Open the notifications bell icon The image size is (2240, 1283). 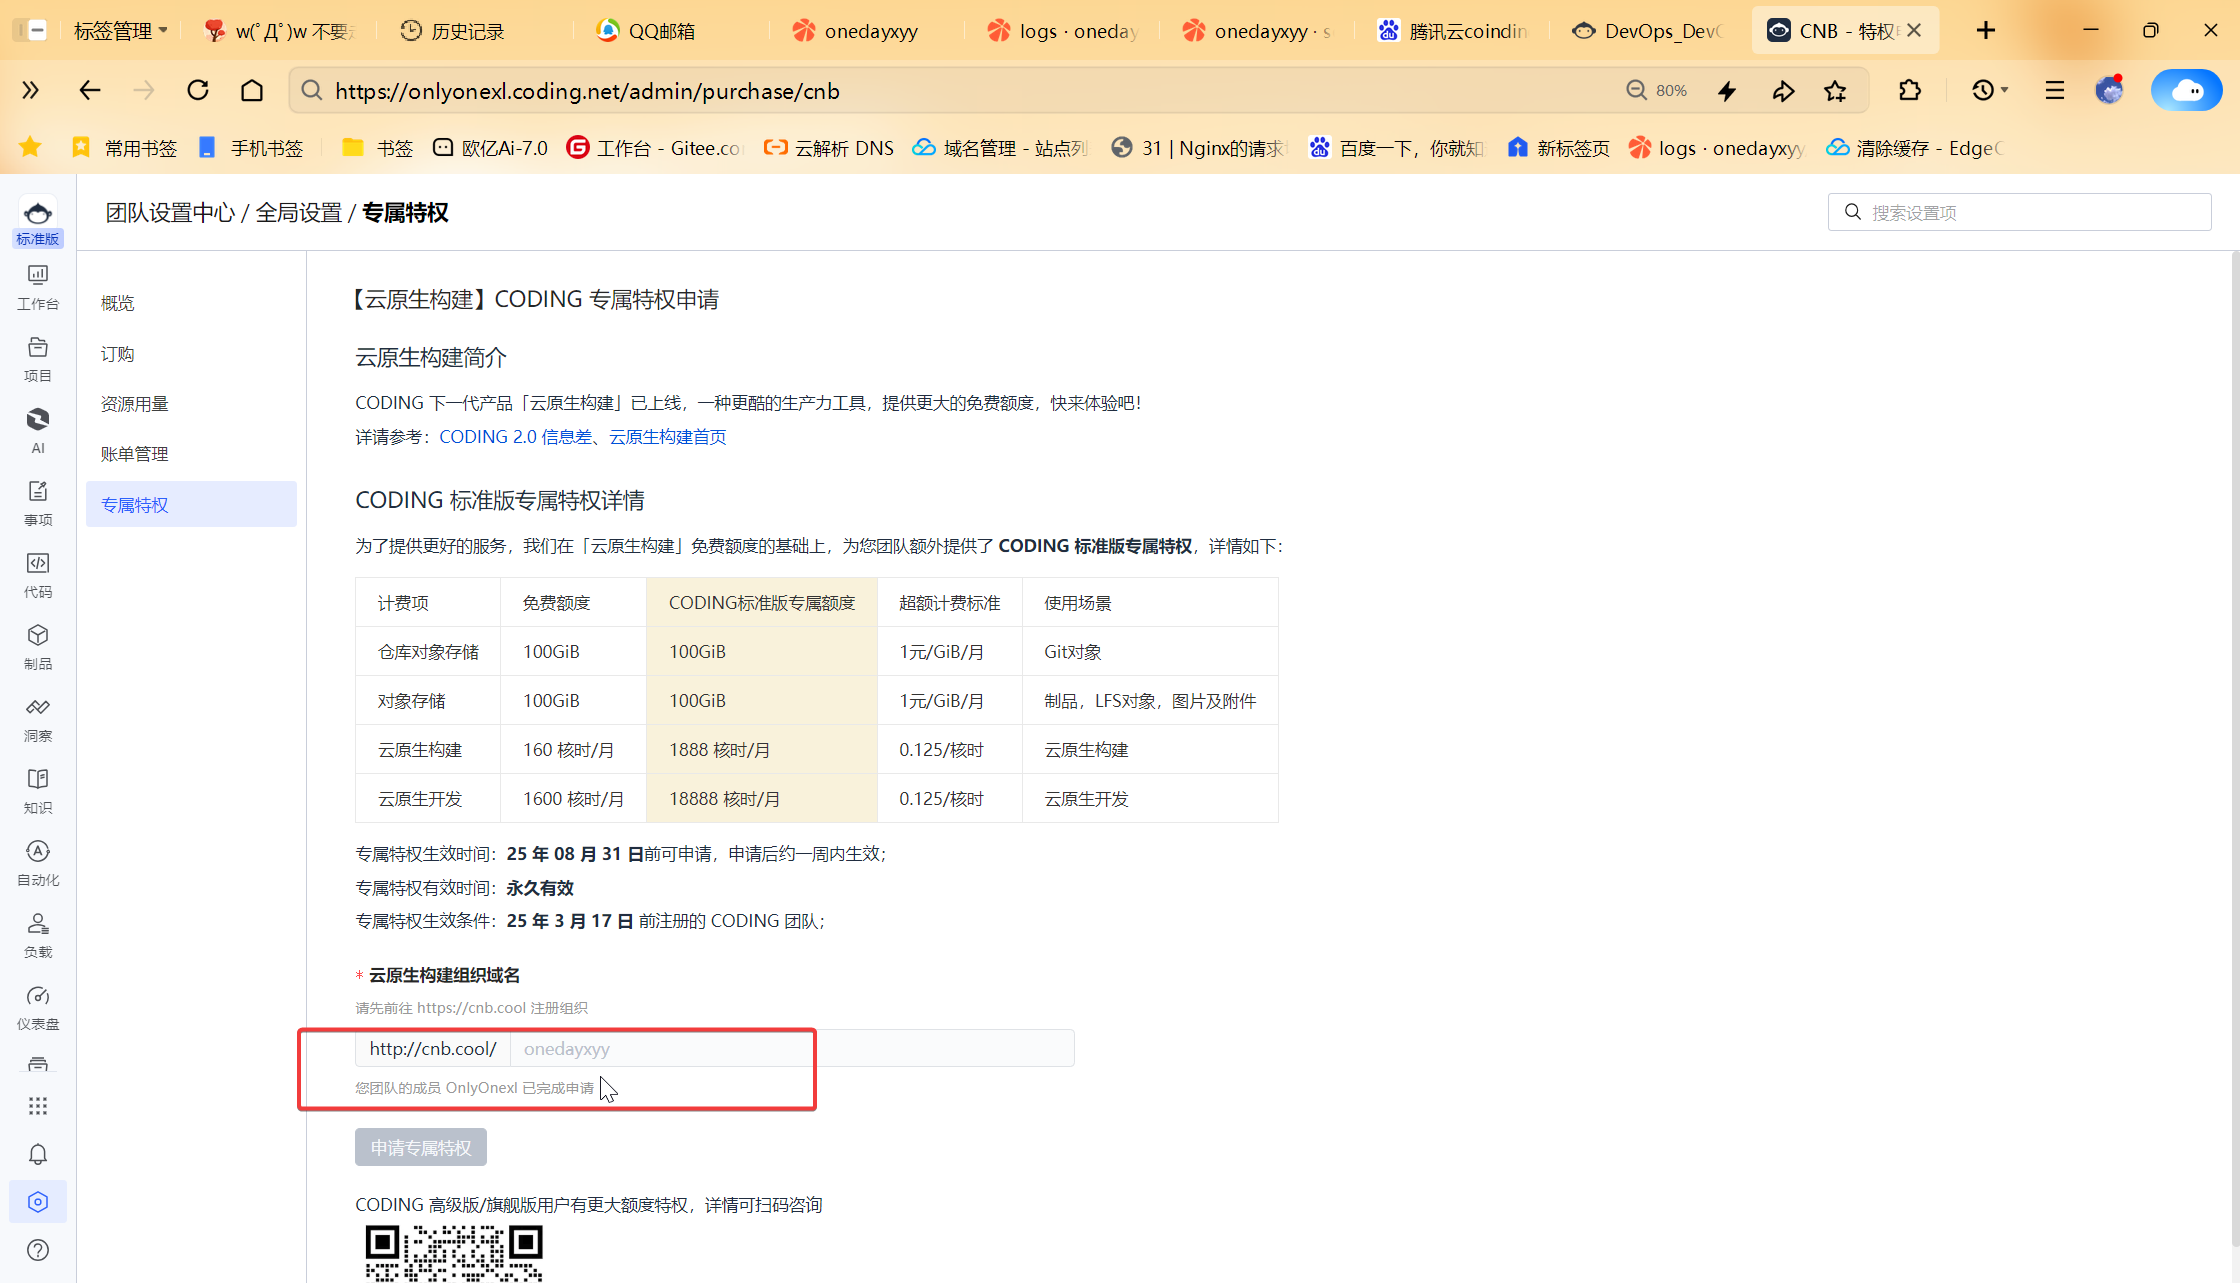[38, 1154]
